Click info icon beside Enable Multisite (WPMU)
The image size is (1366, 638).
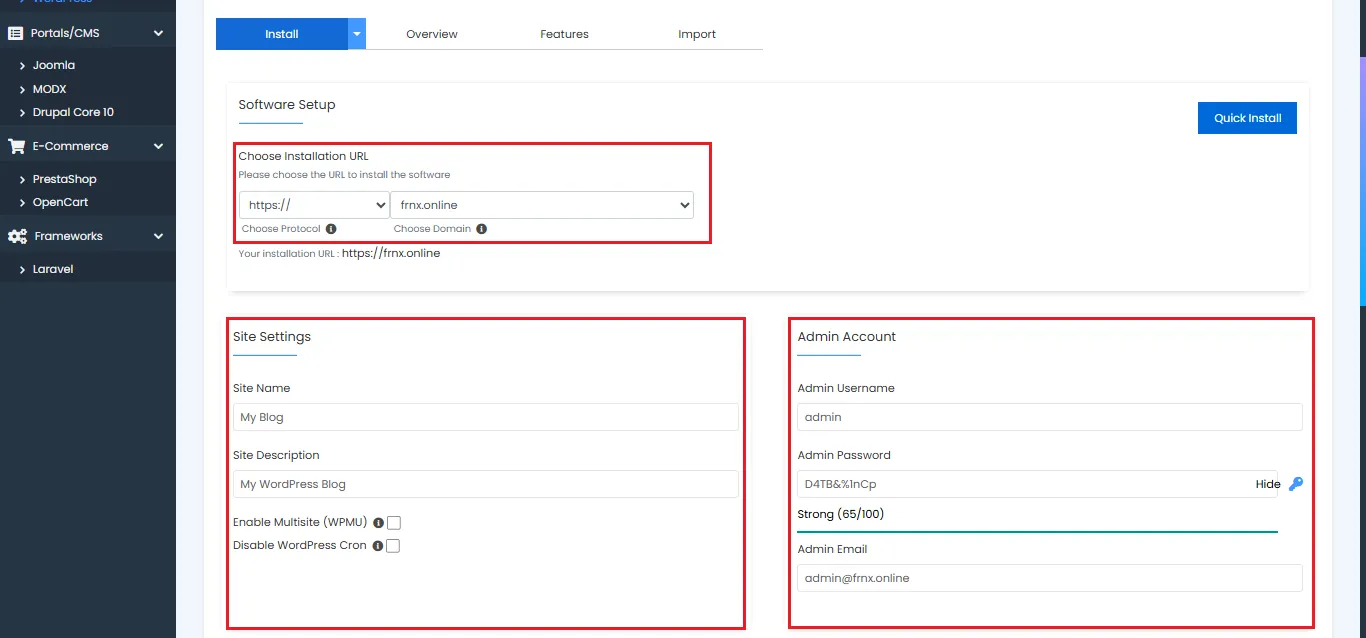point(378,523)
